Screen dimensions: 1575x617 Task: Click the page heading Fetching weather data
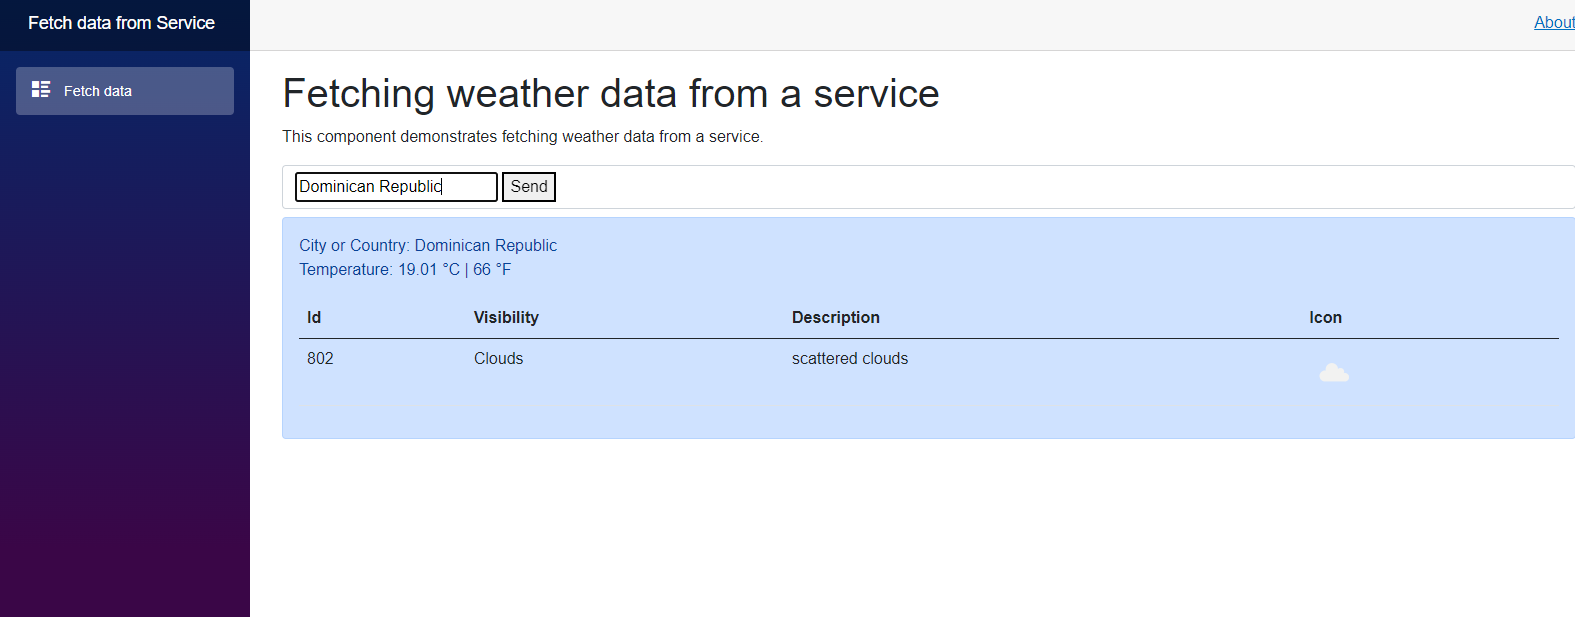[611, 93]
